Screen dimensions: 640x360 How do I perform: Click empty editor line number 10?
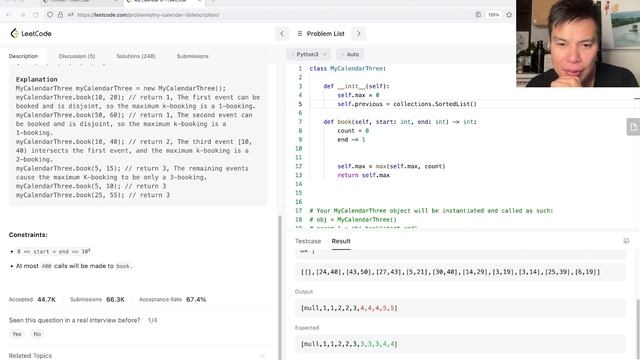coord(298,149)
